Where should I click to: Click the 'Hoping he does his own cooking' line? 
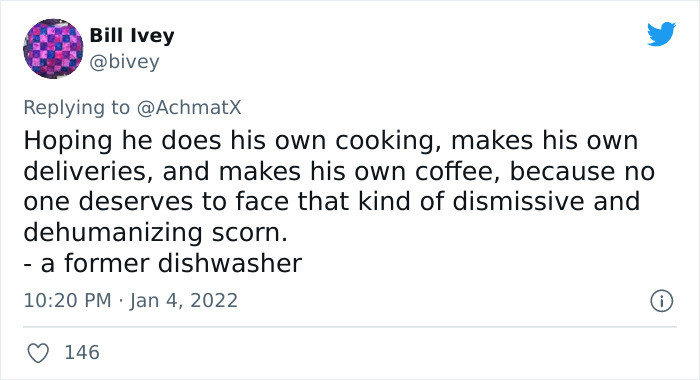(x=330, y=141)
